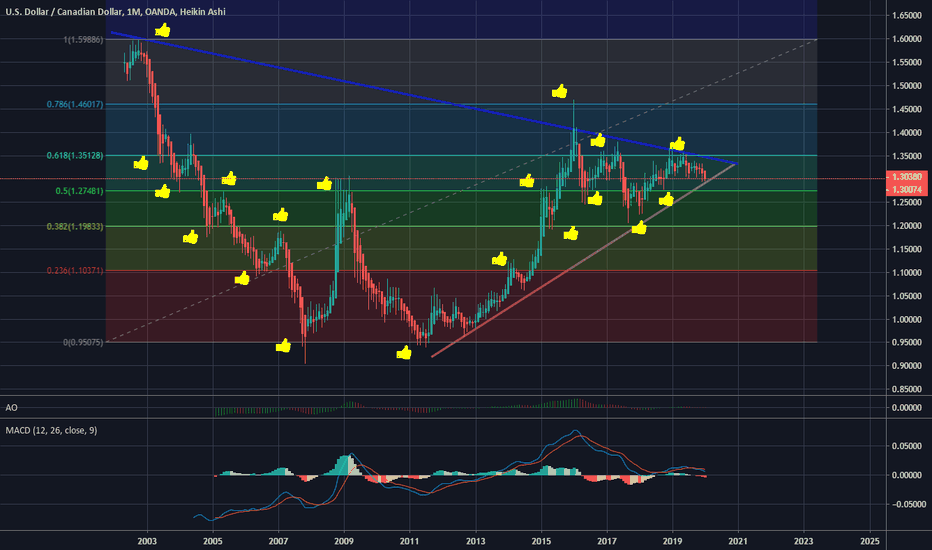932x550 pixels.
Task: Click the AO indicator label
Action: pos(11,408)
